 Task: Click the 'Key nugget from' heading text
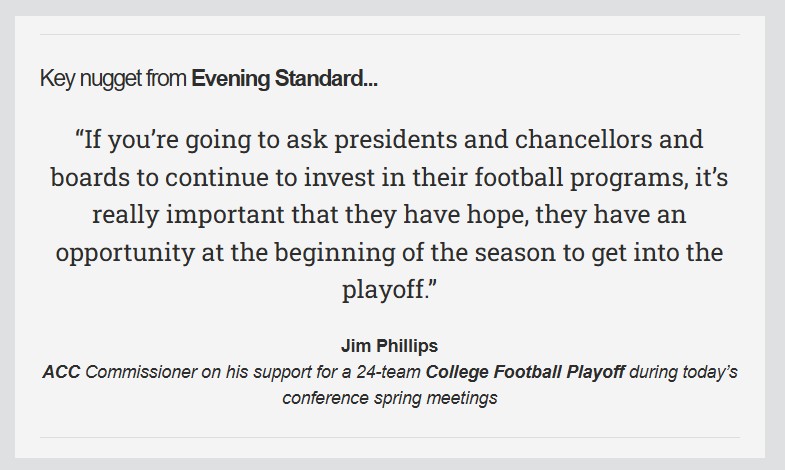coord(113,79)
